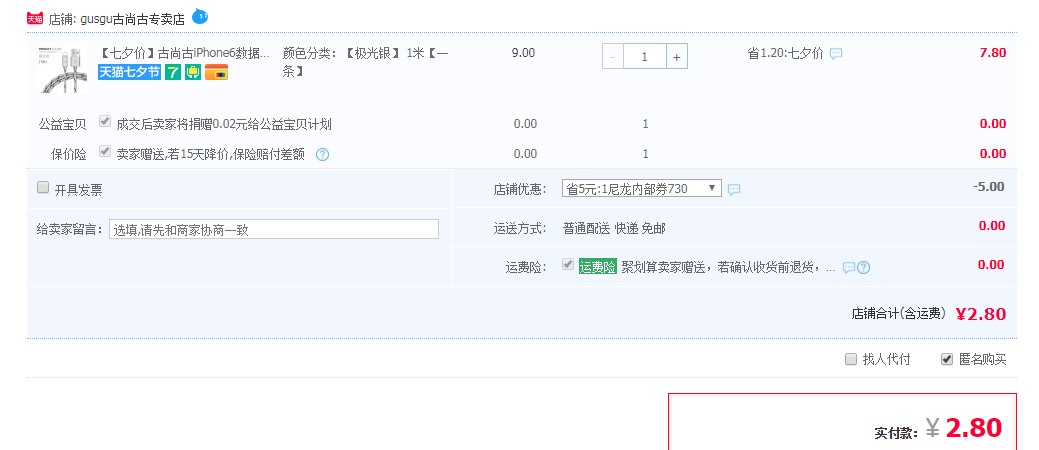Open the blue Wangwang chat icon
Screen dimensions: 1039x450
tap(199, 16)
